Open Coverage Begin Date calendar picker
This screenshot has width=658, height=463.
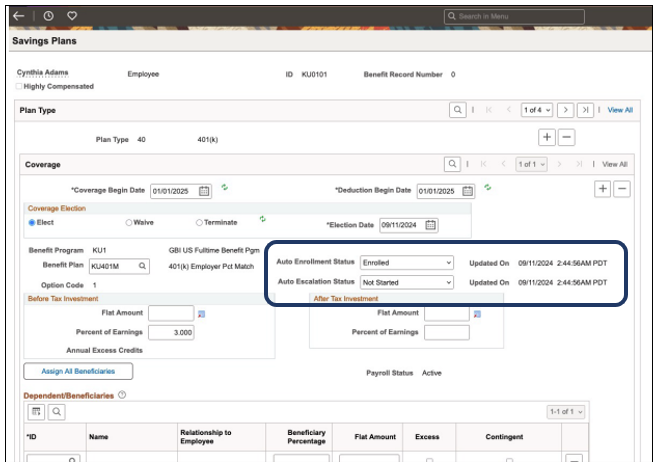[204, 191]
